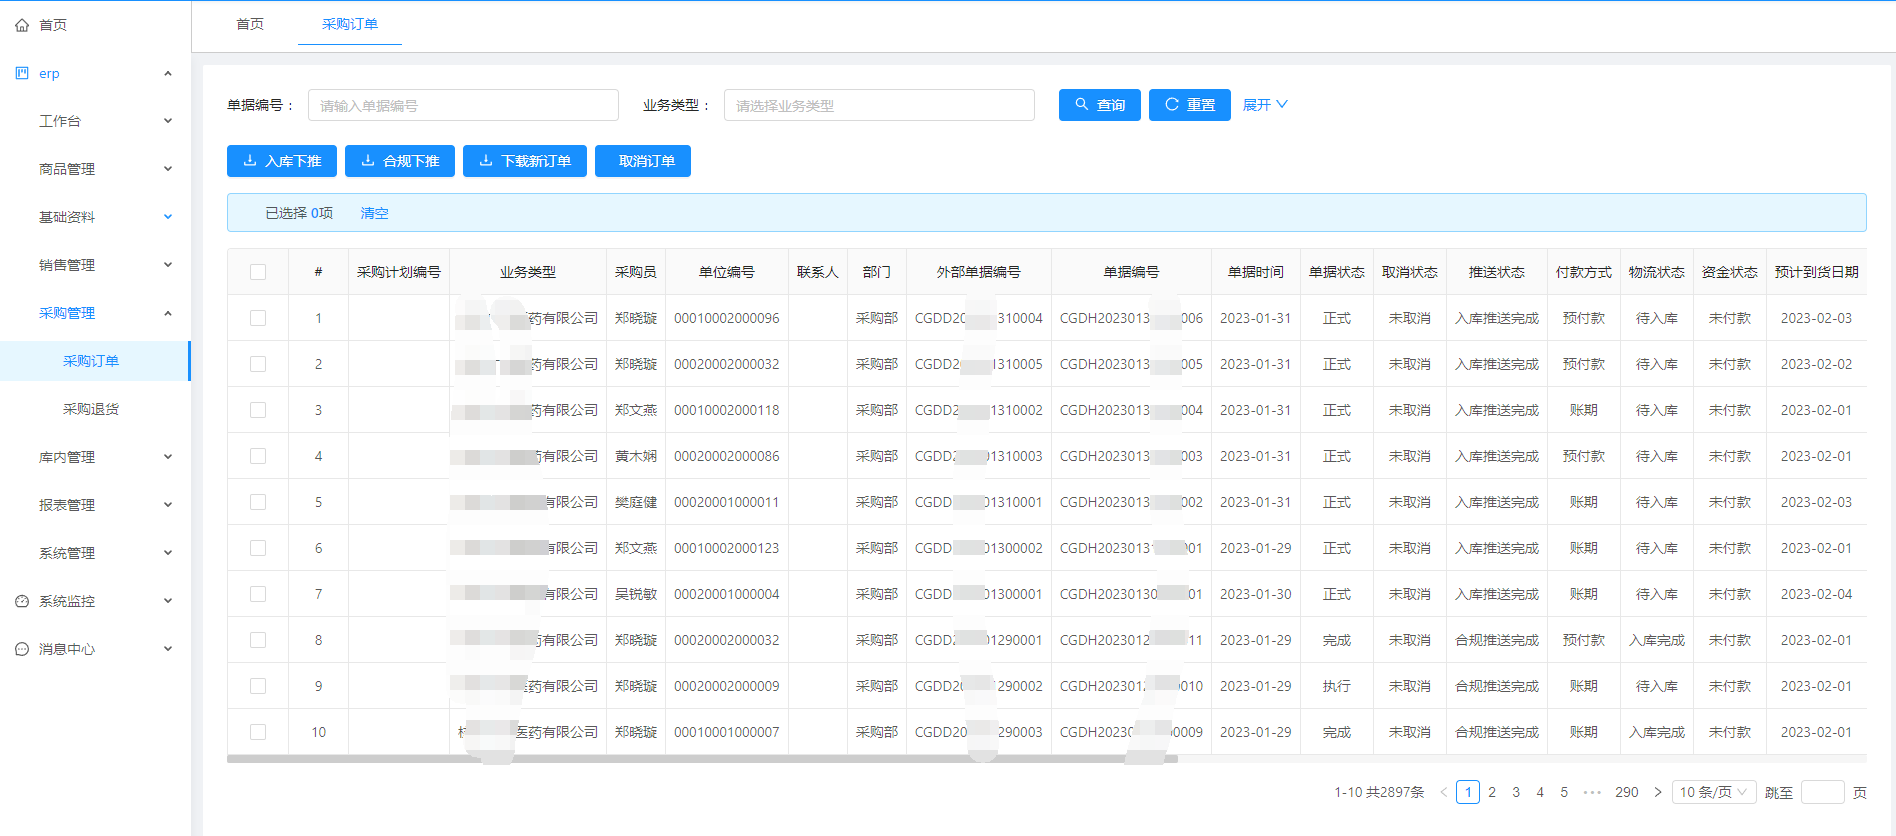Go to page 5
This screenshot has width=1896, height=836.
pyautogui.click(x=1564, y=792)
